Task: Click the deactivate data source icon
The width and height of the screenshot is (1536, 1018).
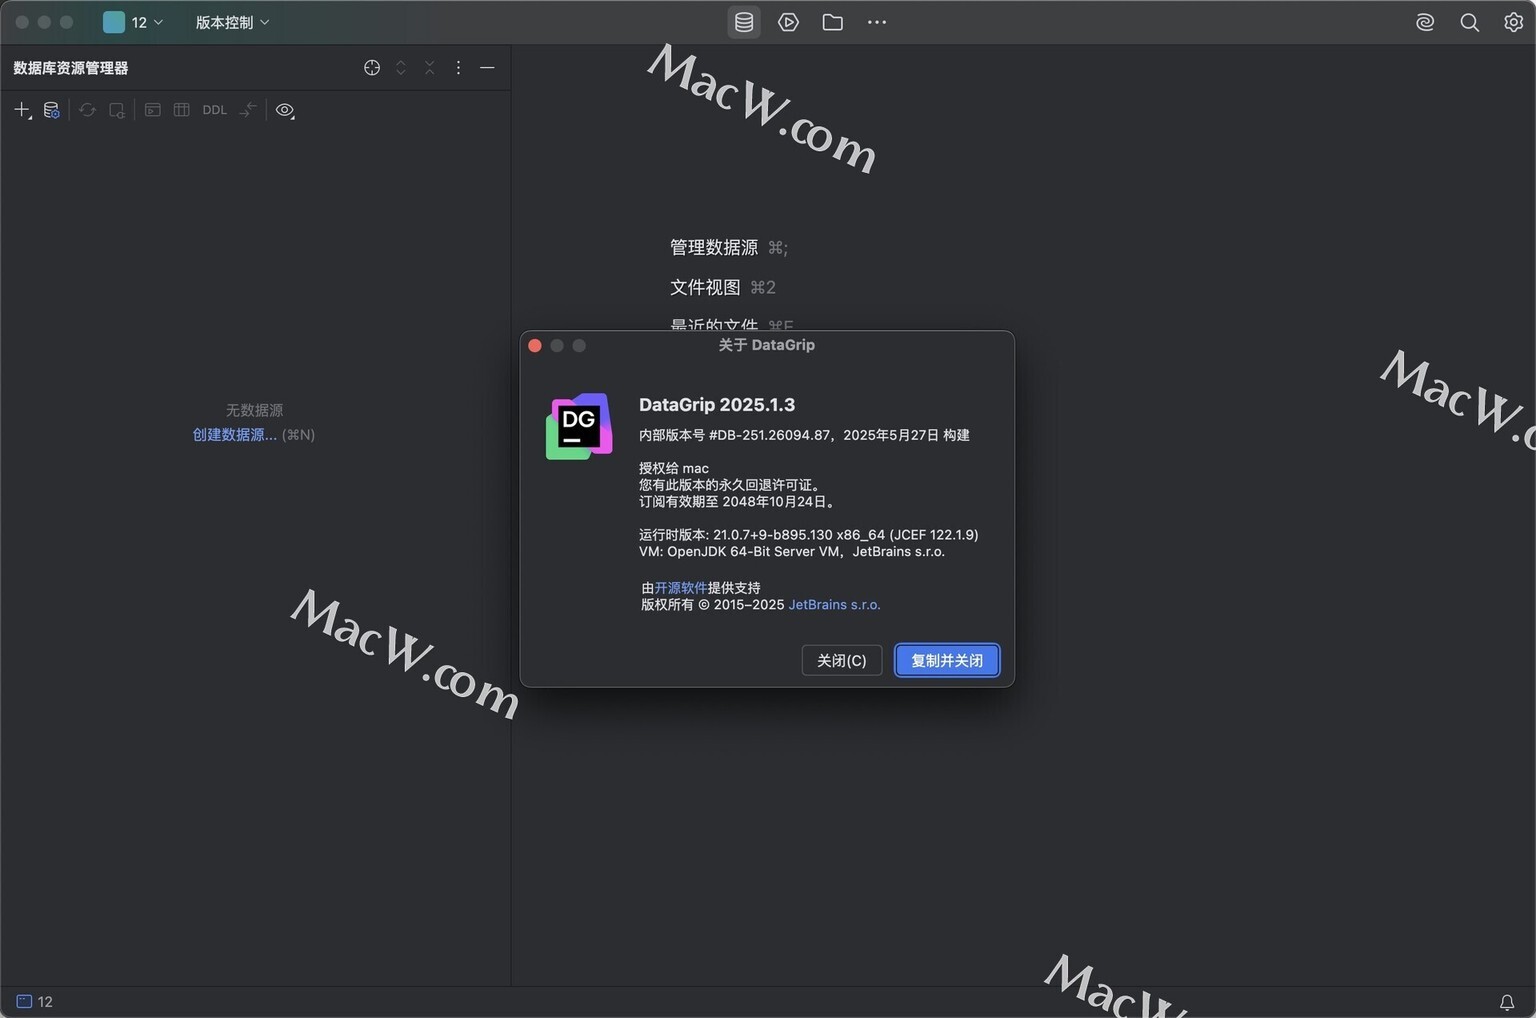Action: pyautogui.click(x=117, y=110)
